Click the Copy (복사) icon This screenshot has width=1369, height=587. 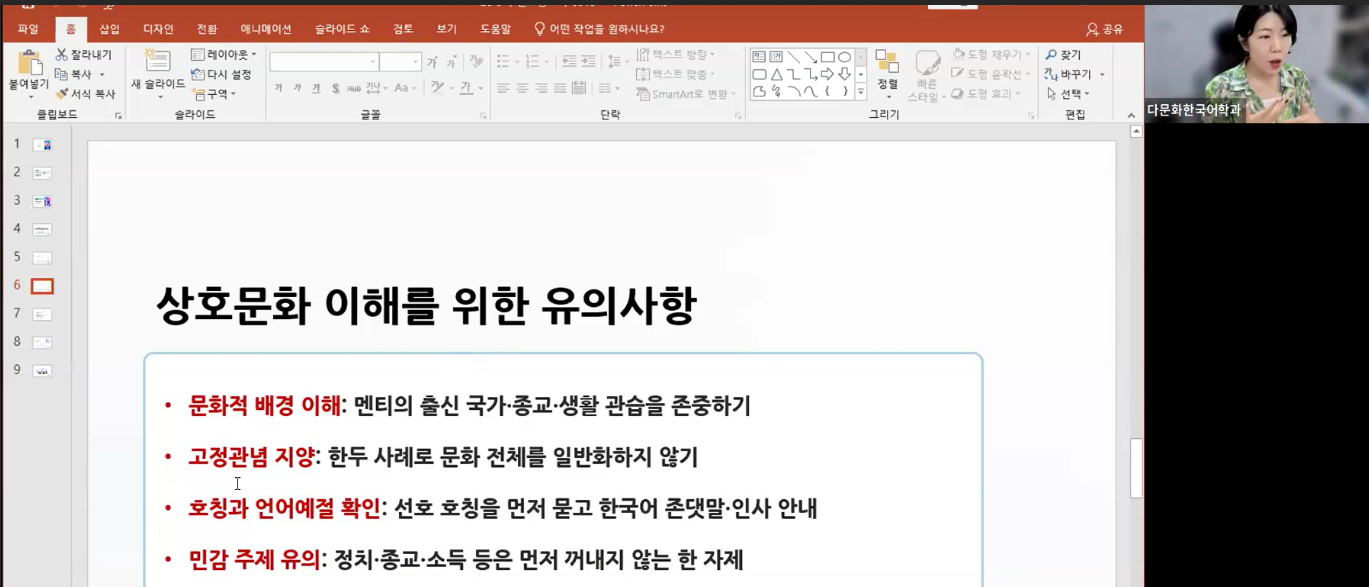(x=62, y=74)
